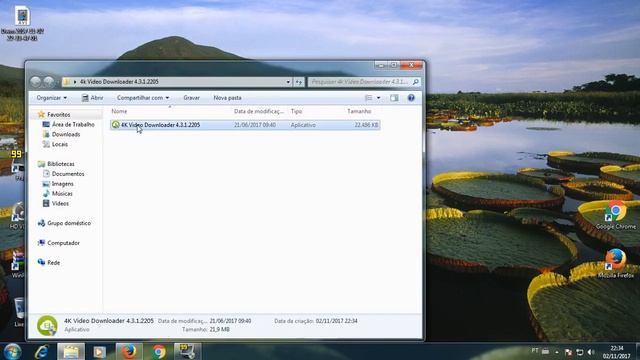This screenshot has width=640, height=360.
Task: Open the address bar history dropdown
Action: pos(288,82)
